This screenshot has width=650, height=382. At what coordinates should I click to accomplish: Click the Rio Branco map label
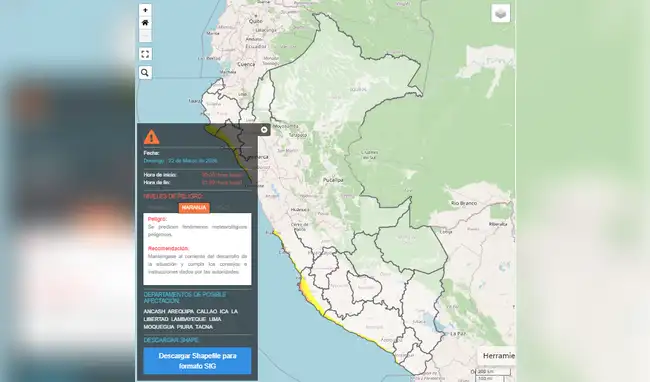[x=464, y=203]
